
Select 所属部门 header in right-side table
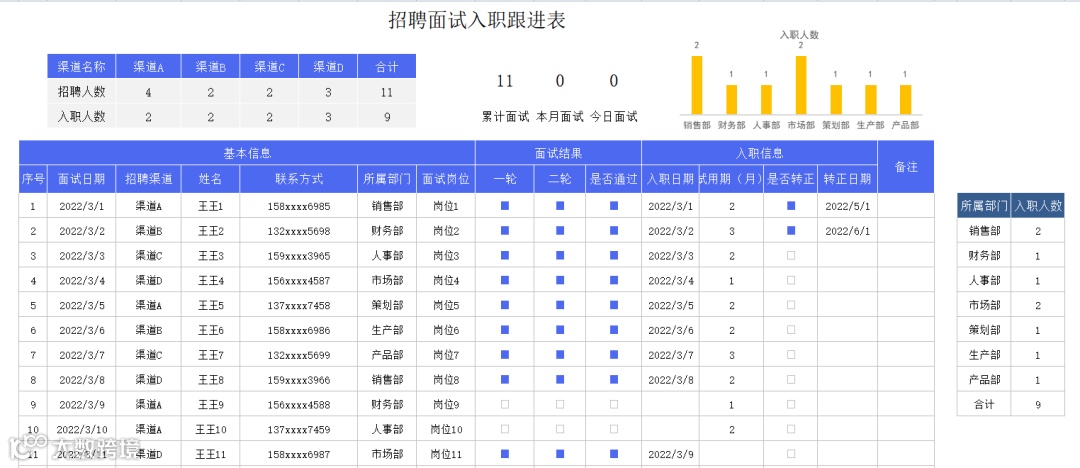point(984,205)
